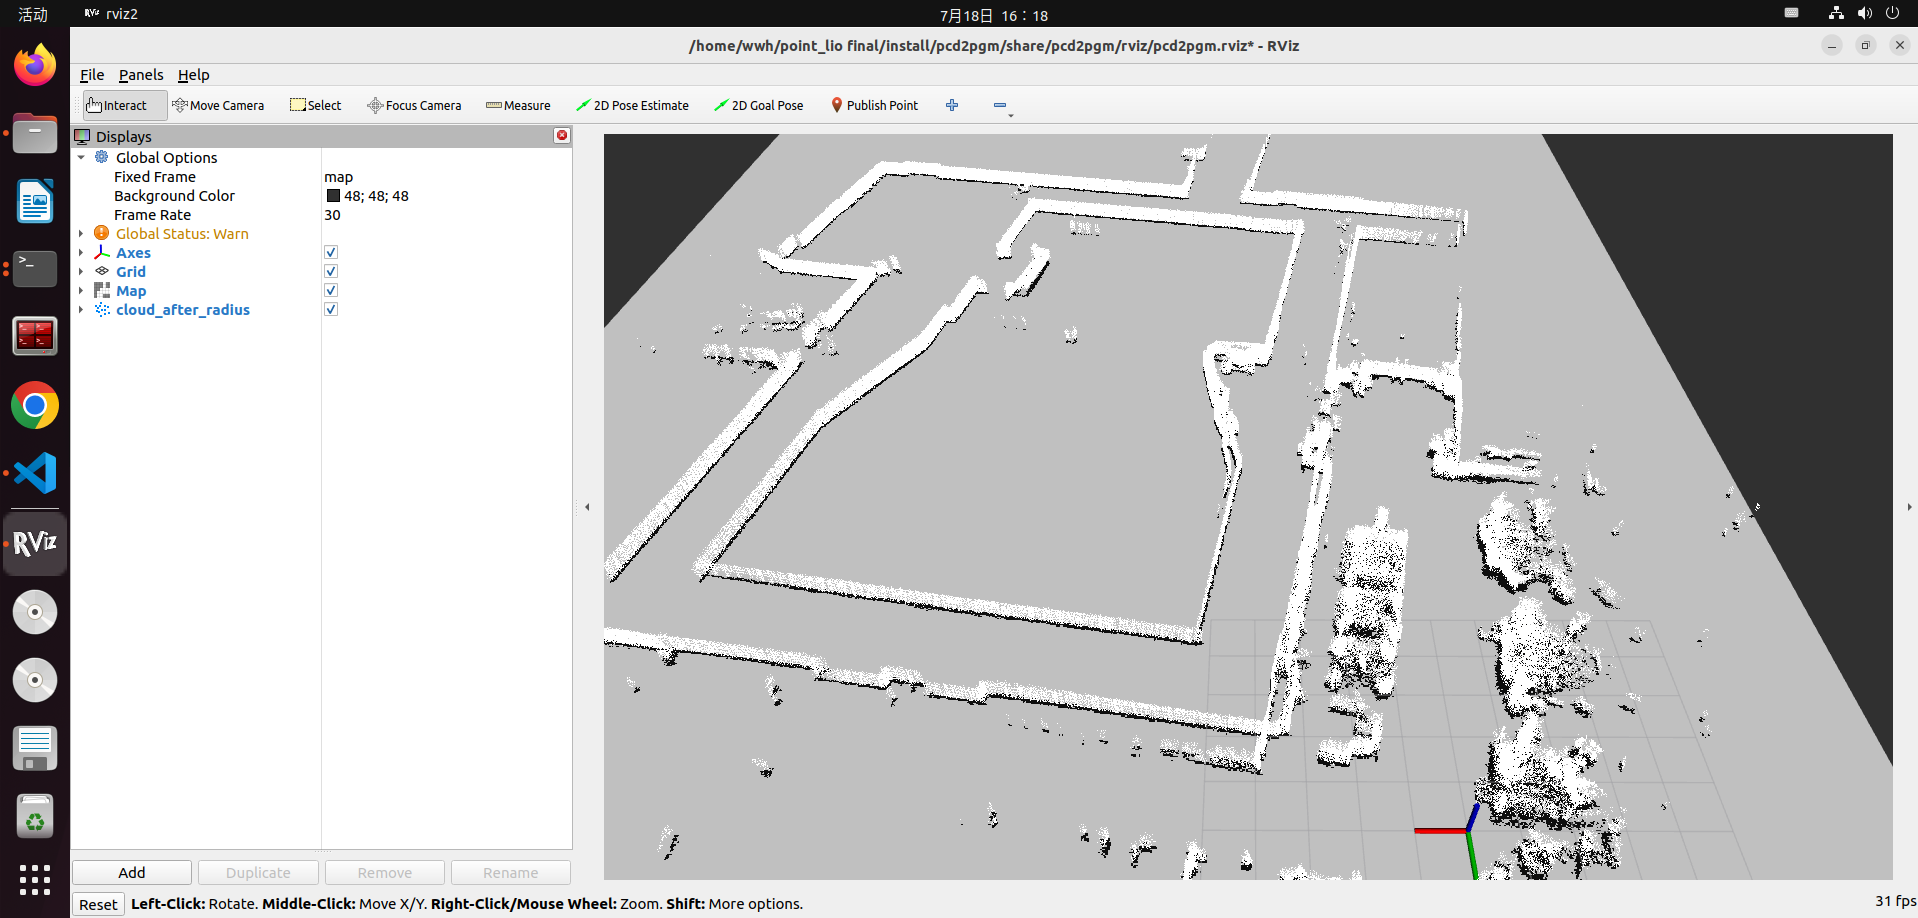Open the system volume indicator
The width and height of the screenshot is (1918, 918).
coord(1864,13)
